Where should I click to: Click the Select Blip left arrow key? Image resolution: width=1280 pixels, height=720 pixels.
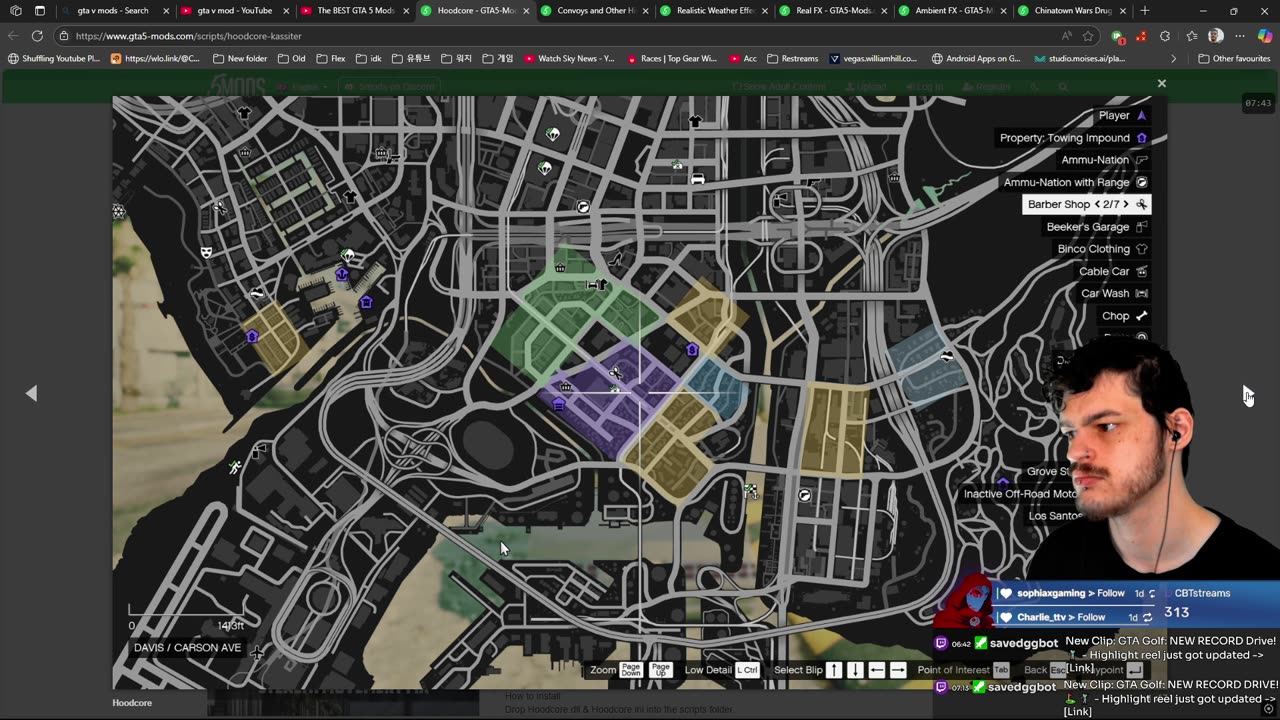[876, 670]
